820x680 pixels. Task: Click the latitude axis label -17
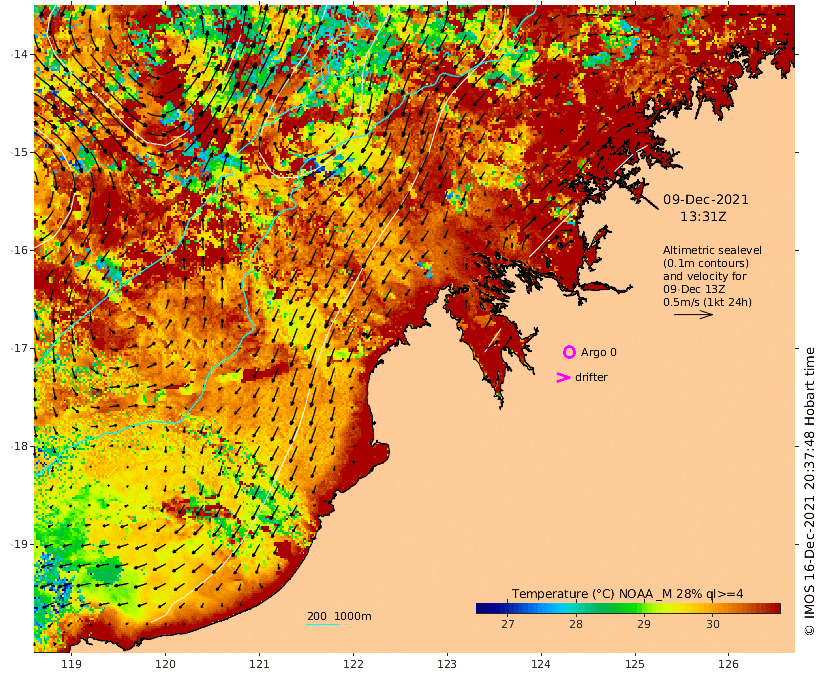19,348
